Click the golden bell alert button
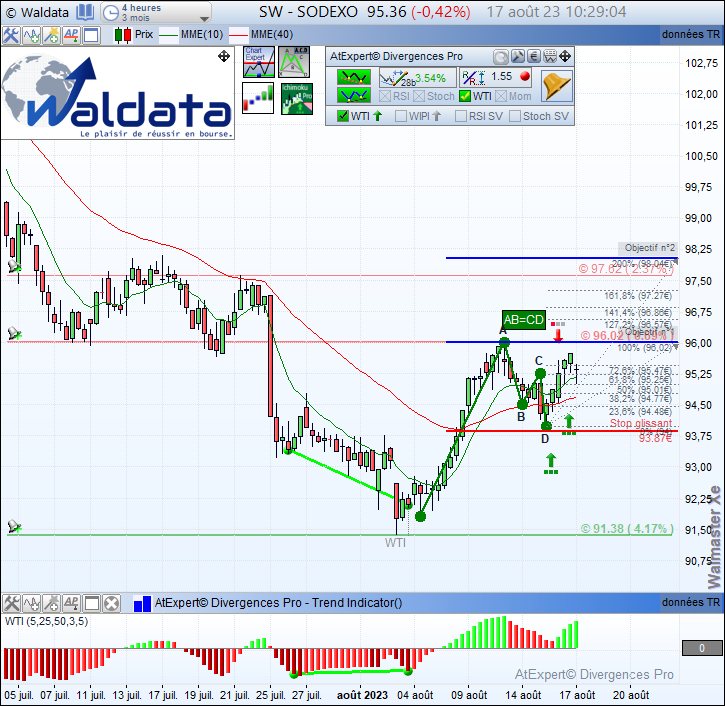Image resolution: width=725 pixels, height=706 pixels. pos(557,86)
